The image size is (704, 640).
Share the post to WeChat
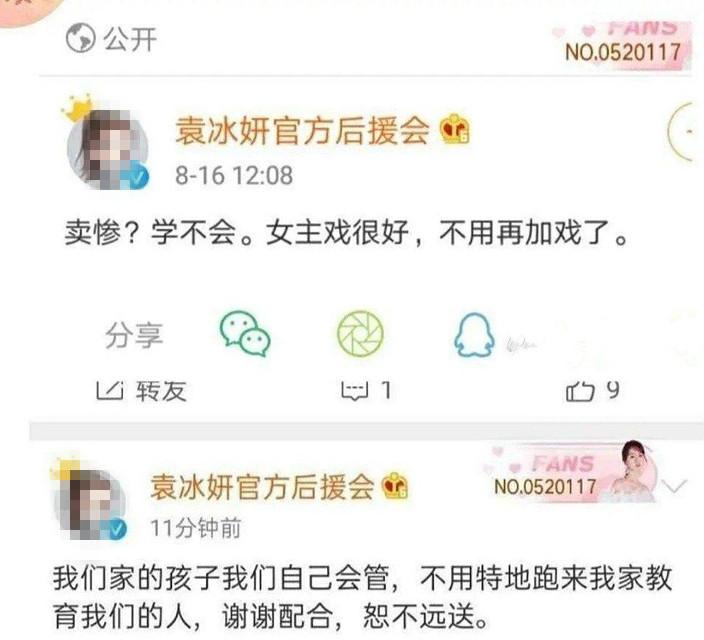(x=245, y=334)
